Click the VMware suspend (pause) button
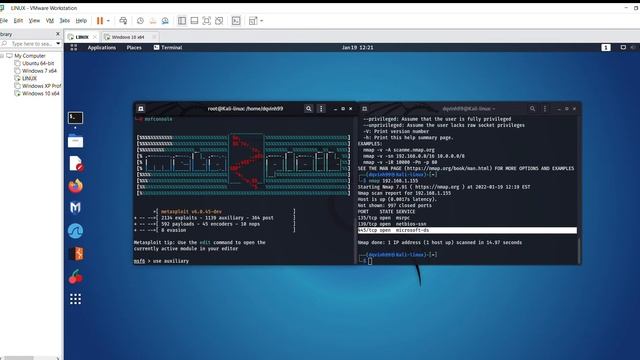Viewport: 640px width, 360px height. [100, 20]
